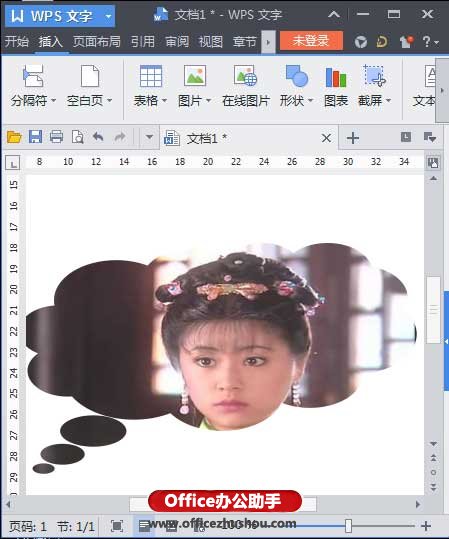The image size is (449, 539).
Task: Click the ruler tab stop selector
Action: 13,163
